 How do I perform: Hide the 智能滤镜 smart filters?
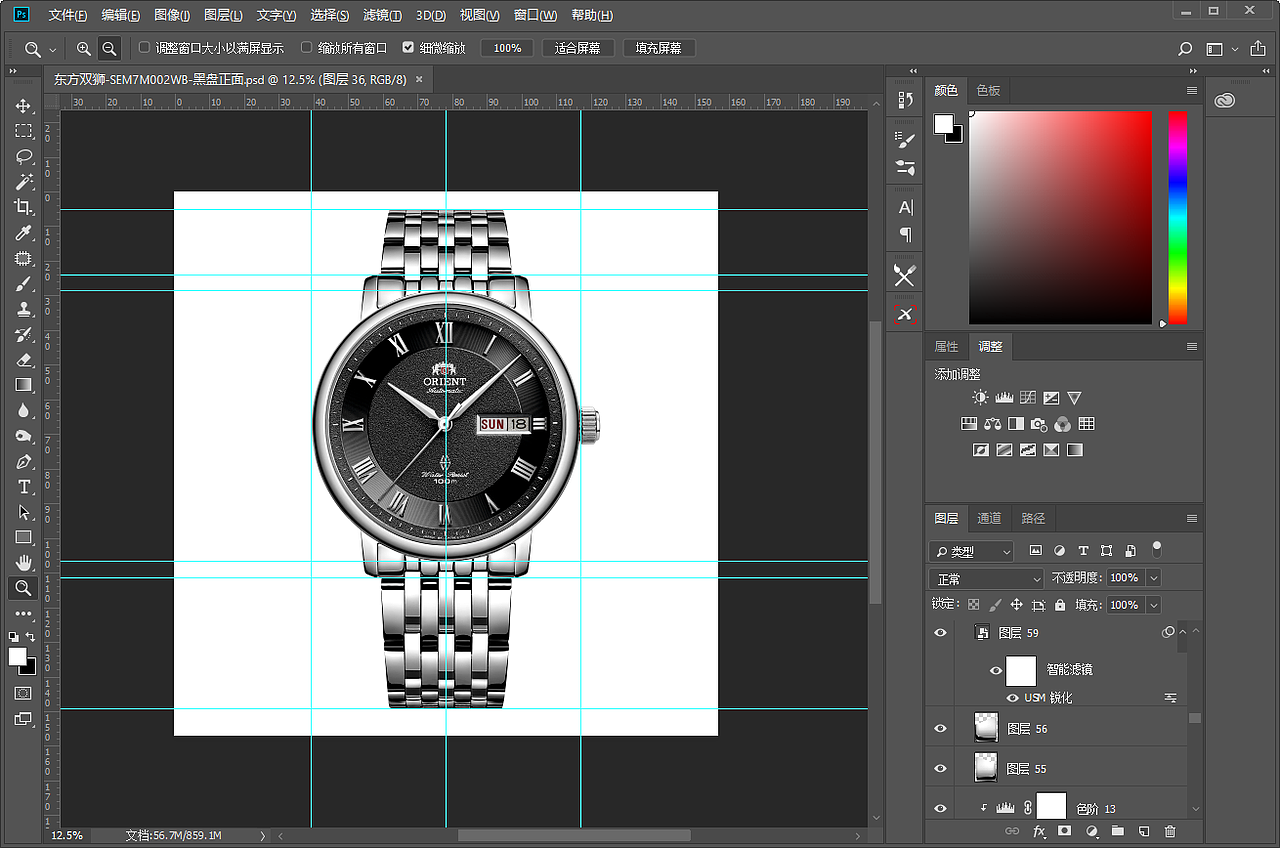tap(996, 670)
